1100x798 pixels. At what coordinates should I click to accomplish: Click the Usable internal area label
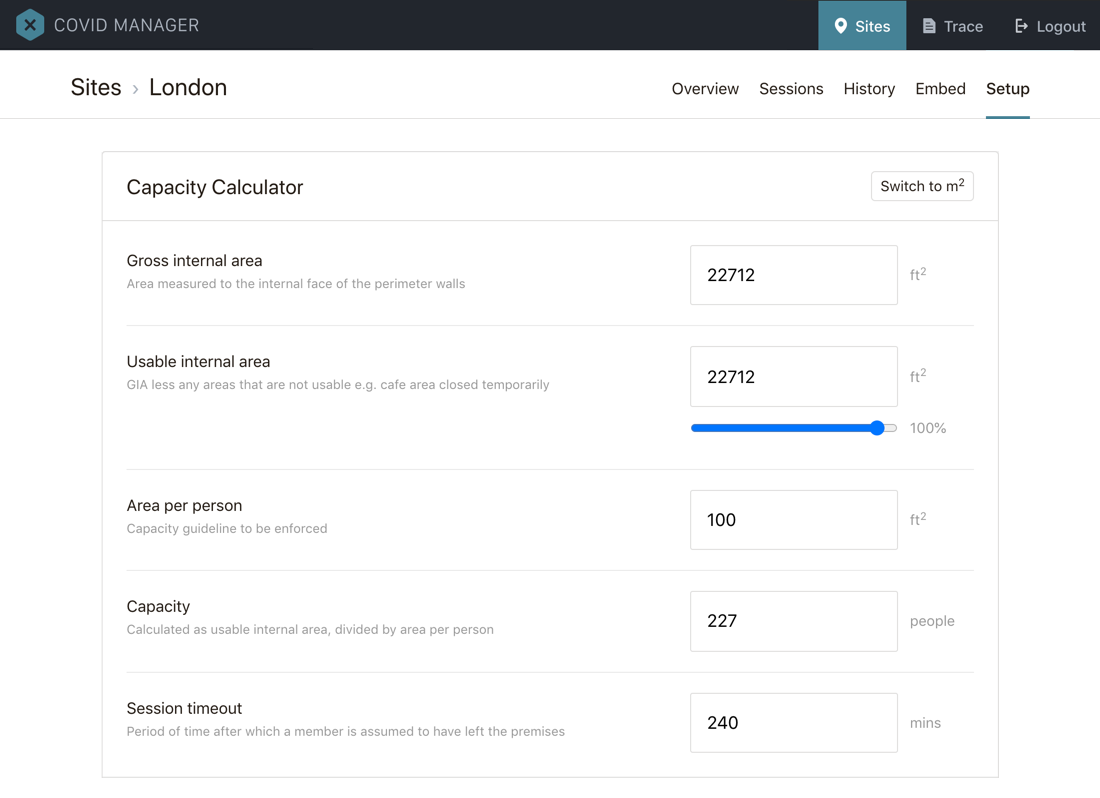199,362
